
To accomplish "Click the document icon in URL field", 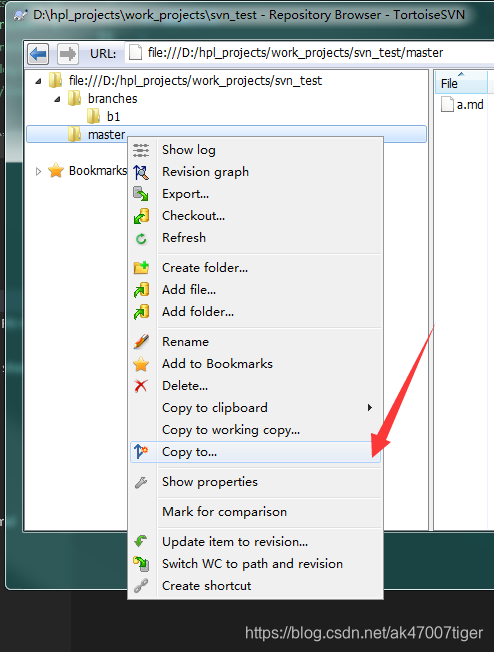I will [135, 53].
